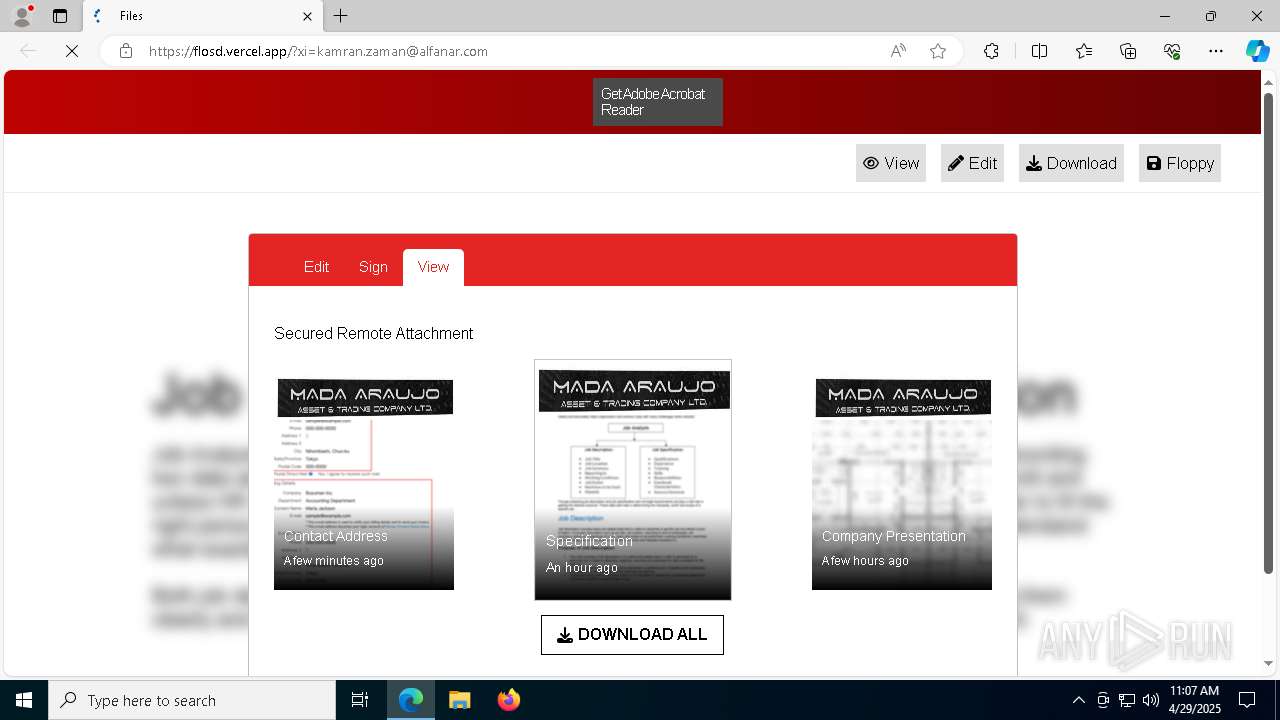1280x720 pixels.
Task: Stop loading the page
Action: pyautogui.click(x=72, y=51)
